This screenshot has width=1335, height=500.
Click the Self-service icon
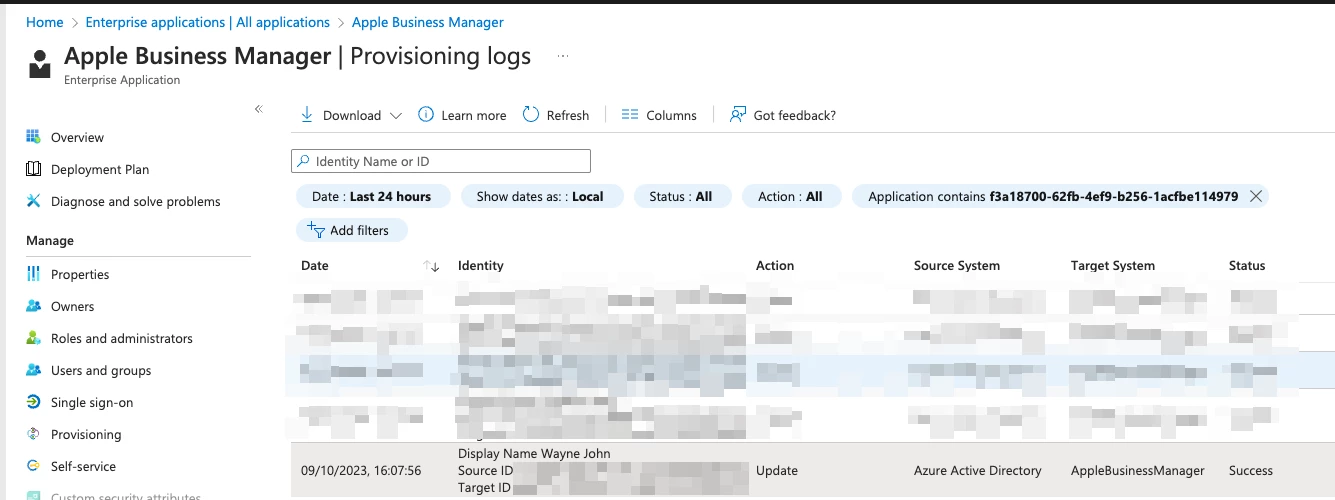point(33,466)
